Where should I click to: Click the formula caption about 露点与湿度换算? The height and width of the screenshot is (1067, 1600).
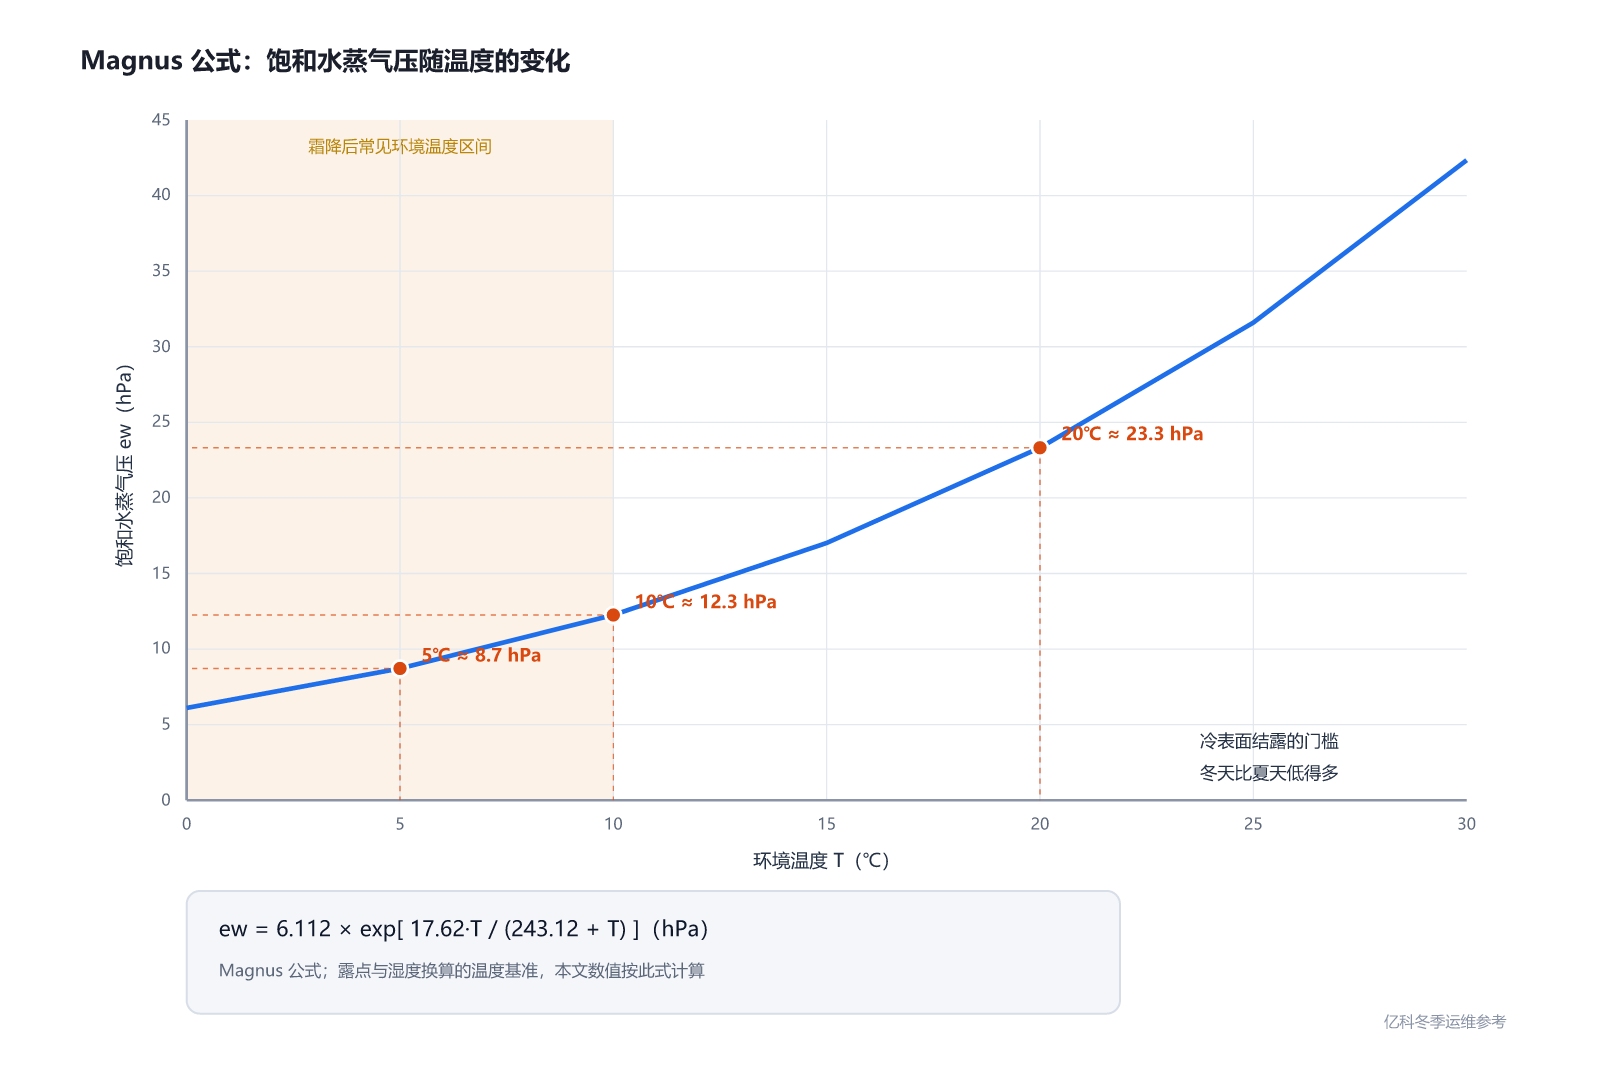click(462, 971)
